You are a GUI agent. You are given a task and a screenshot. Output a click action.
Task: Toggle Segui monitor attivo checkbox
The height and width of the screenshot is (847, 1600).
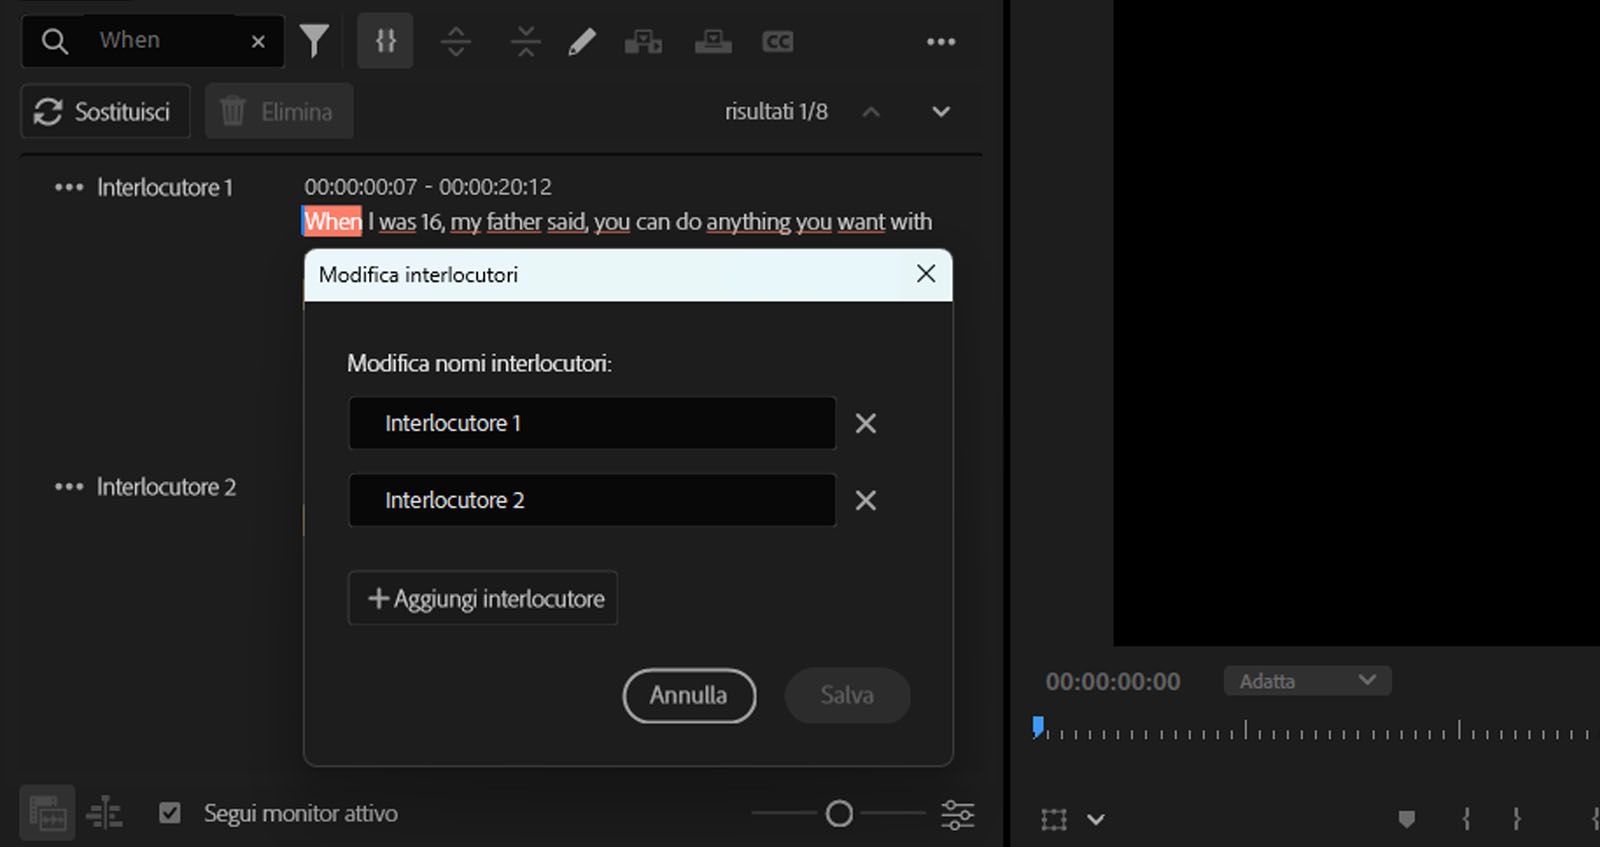(170, 813)
